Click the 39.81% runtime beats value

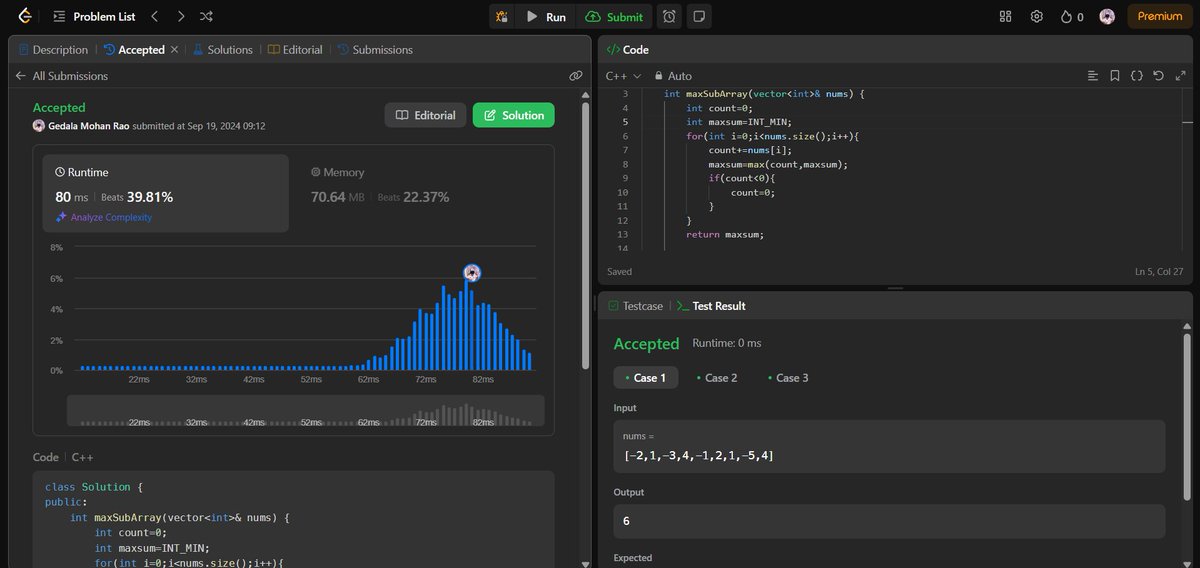pos(150,197)
